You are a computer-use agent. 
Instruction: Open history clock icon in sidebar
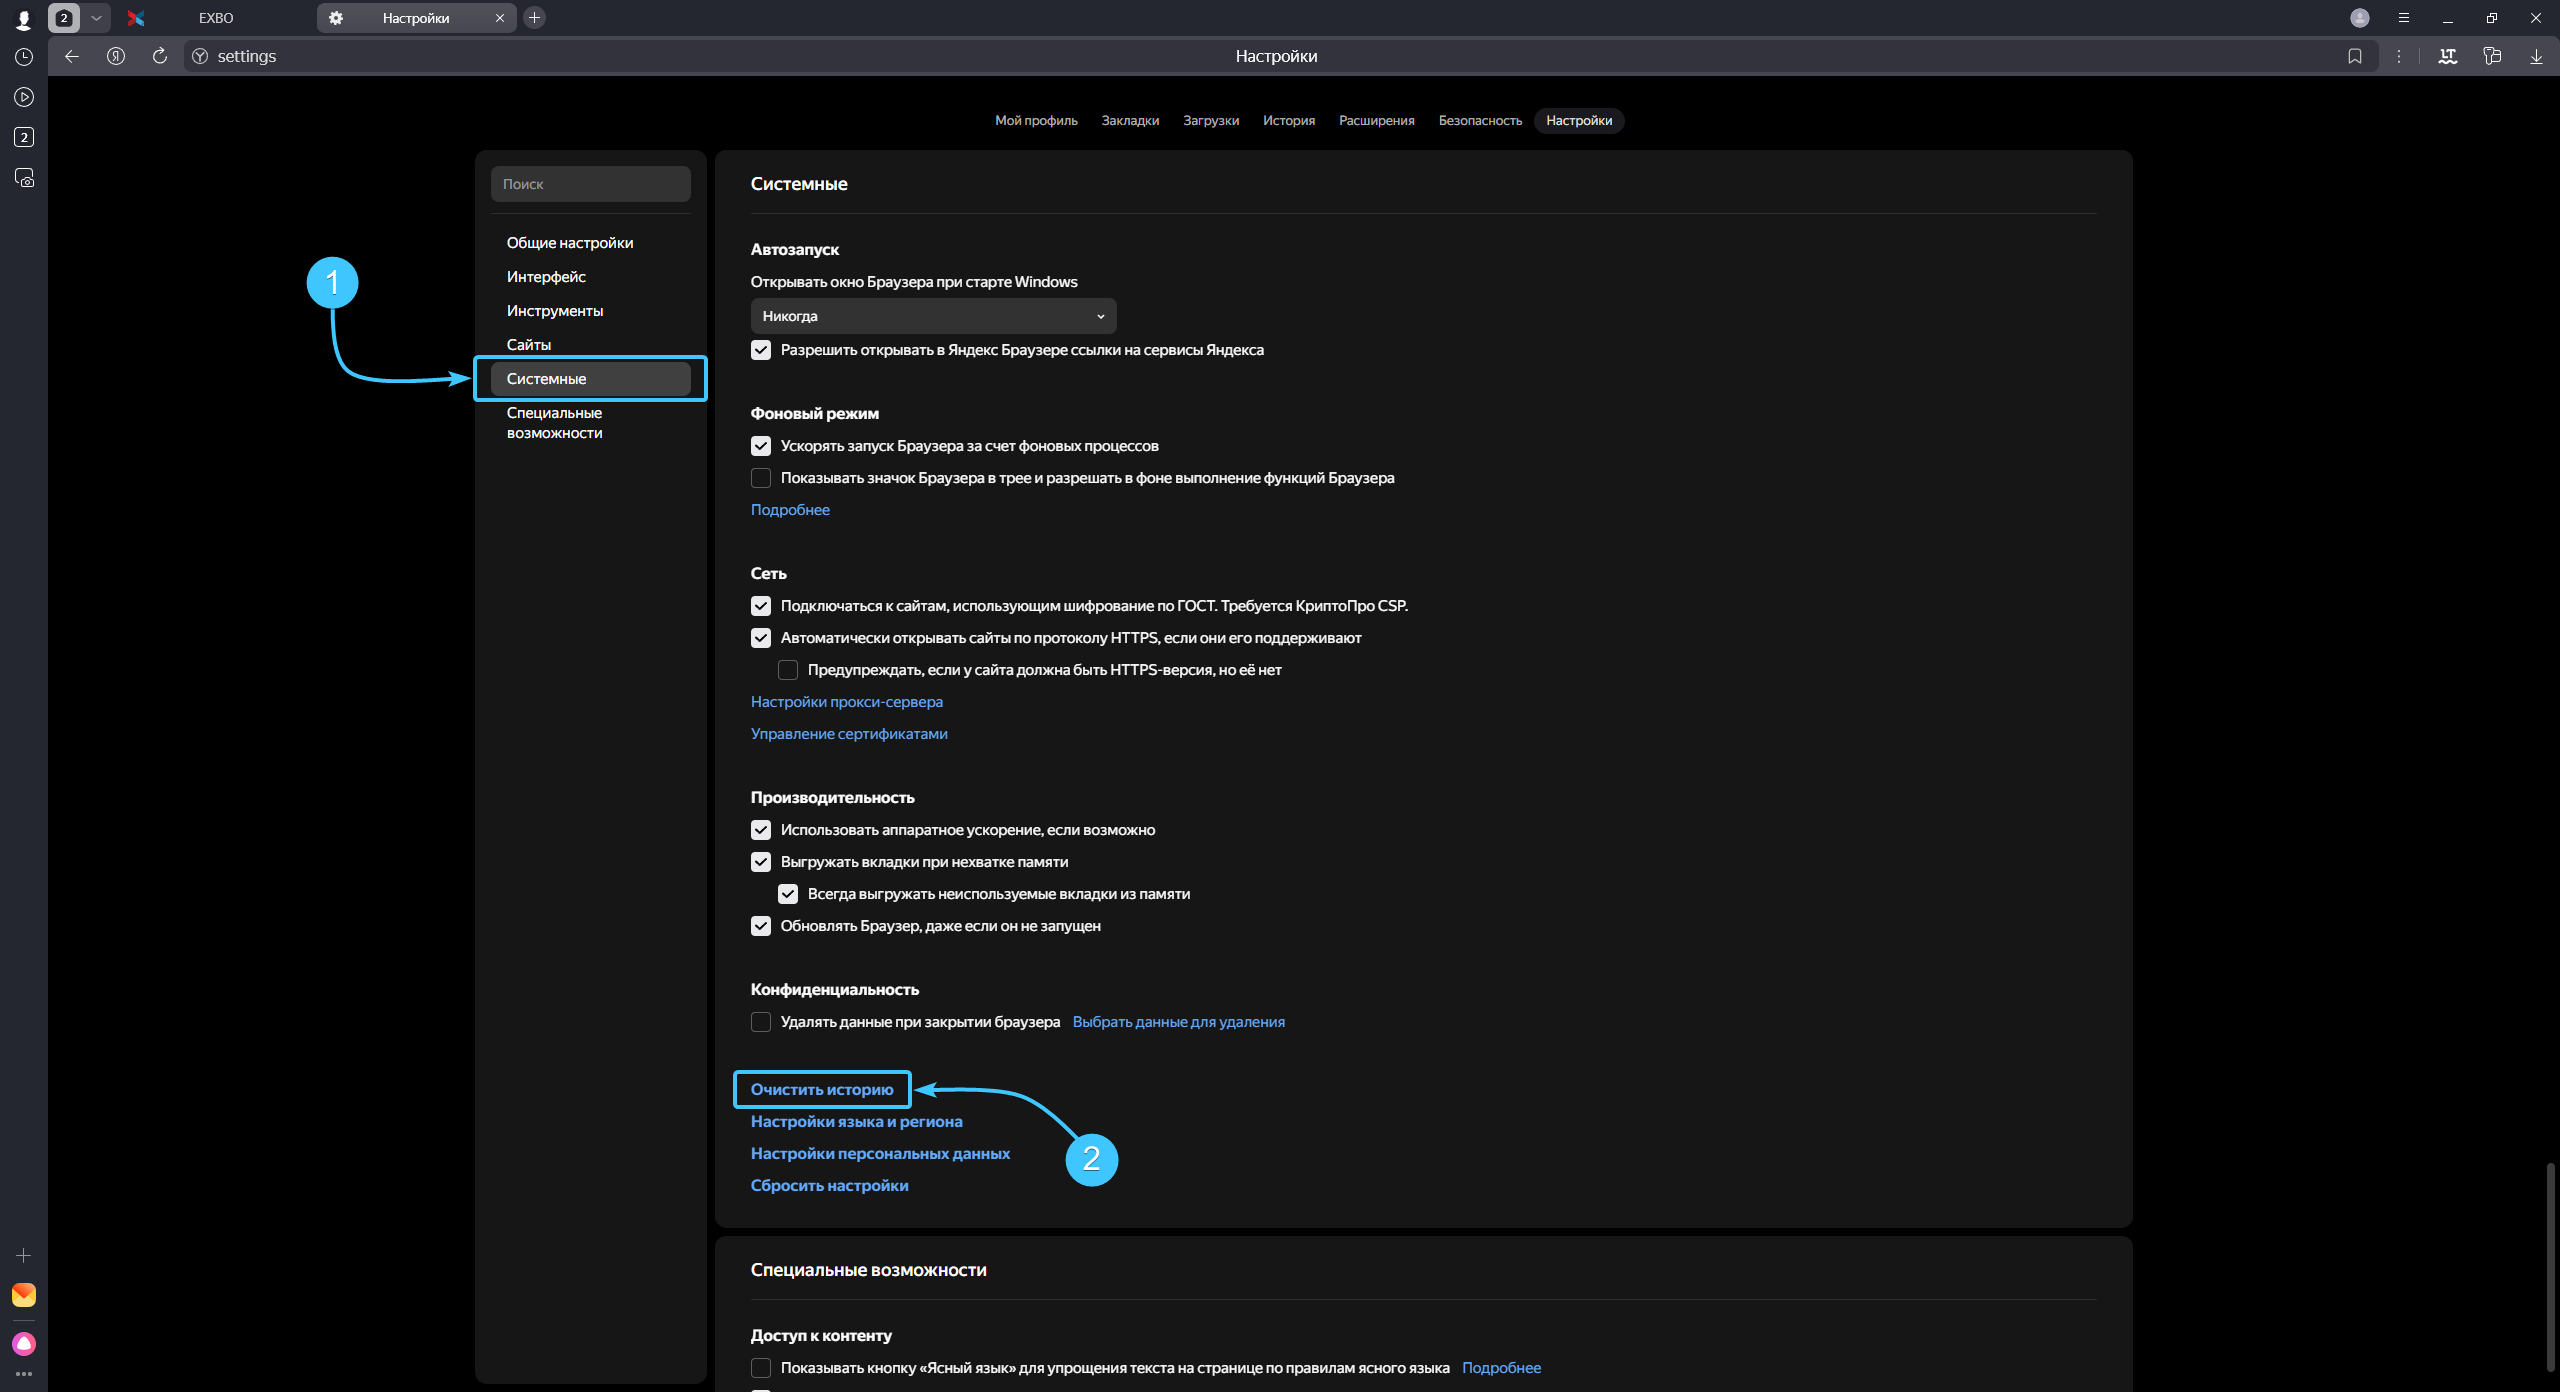click(24, 57)
